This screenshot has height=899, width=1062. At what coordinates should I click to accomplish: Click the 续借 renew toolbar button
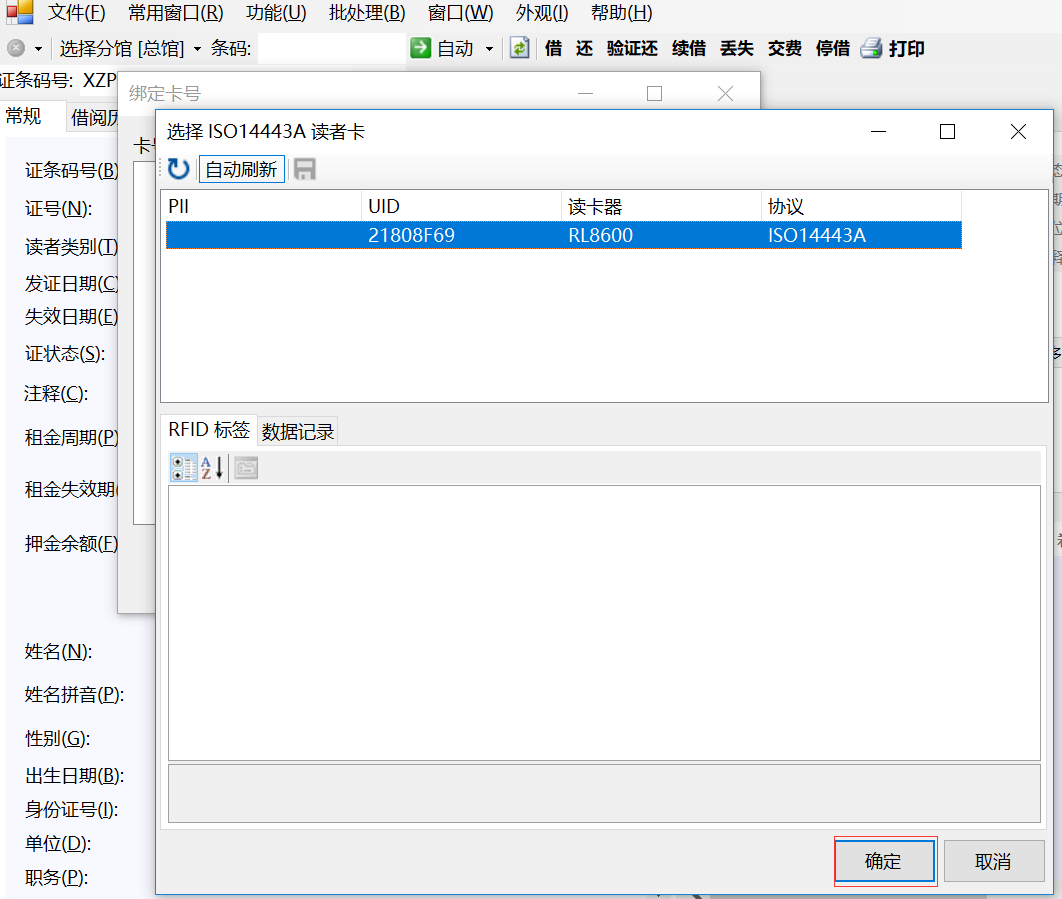click(x=689, y=48)
